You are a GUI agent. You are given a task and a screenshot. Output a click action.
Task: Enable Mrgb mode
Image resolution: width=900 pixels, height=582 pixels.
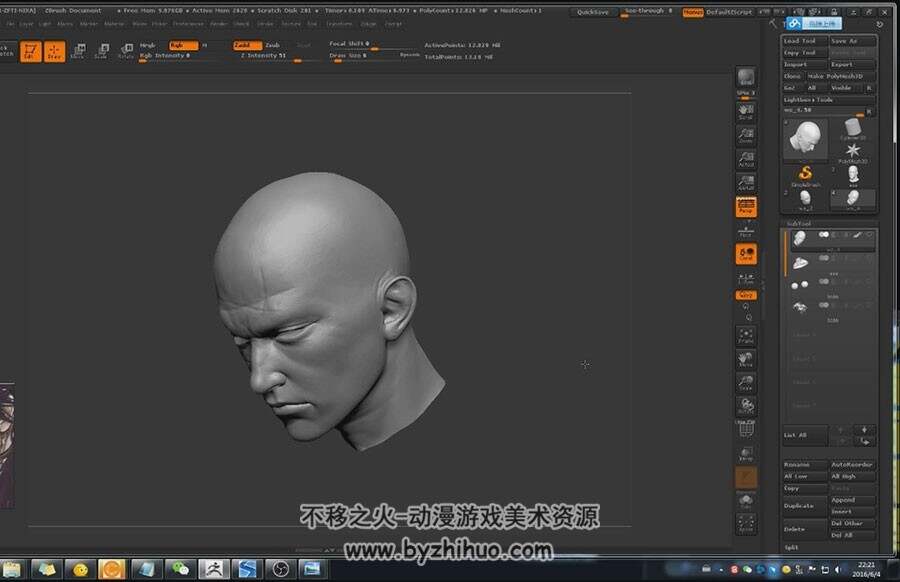coord(148,45)
